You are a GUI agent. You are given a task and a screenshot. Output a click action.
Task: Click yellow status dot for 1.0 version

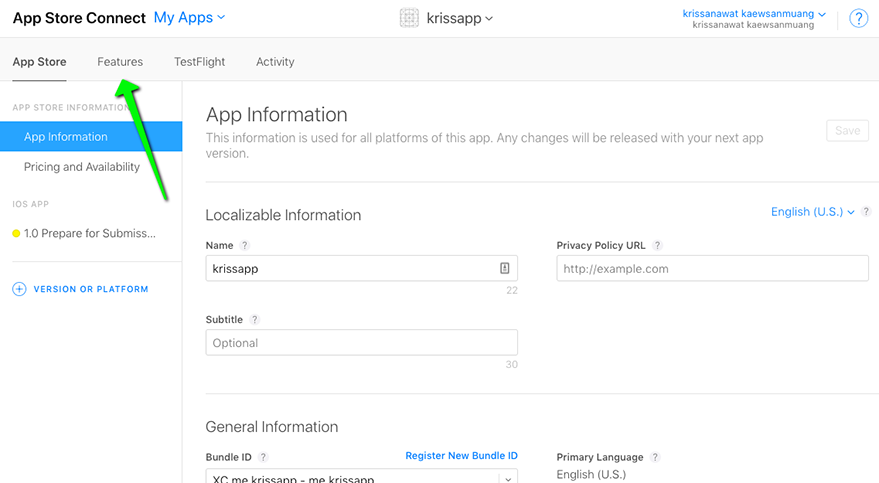[16, 234]
